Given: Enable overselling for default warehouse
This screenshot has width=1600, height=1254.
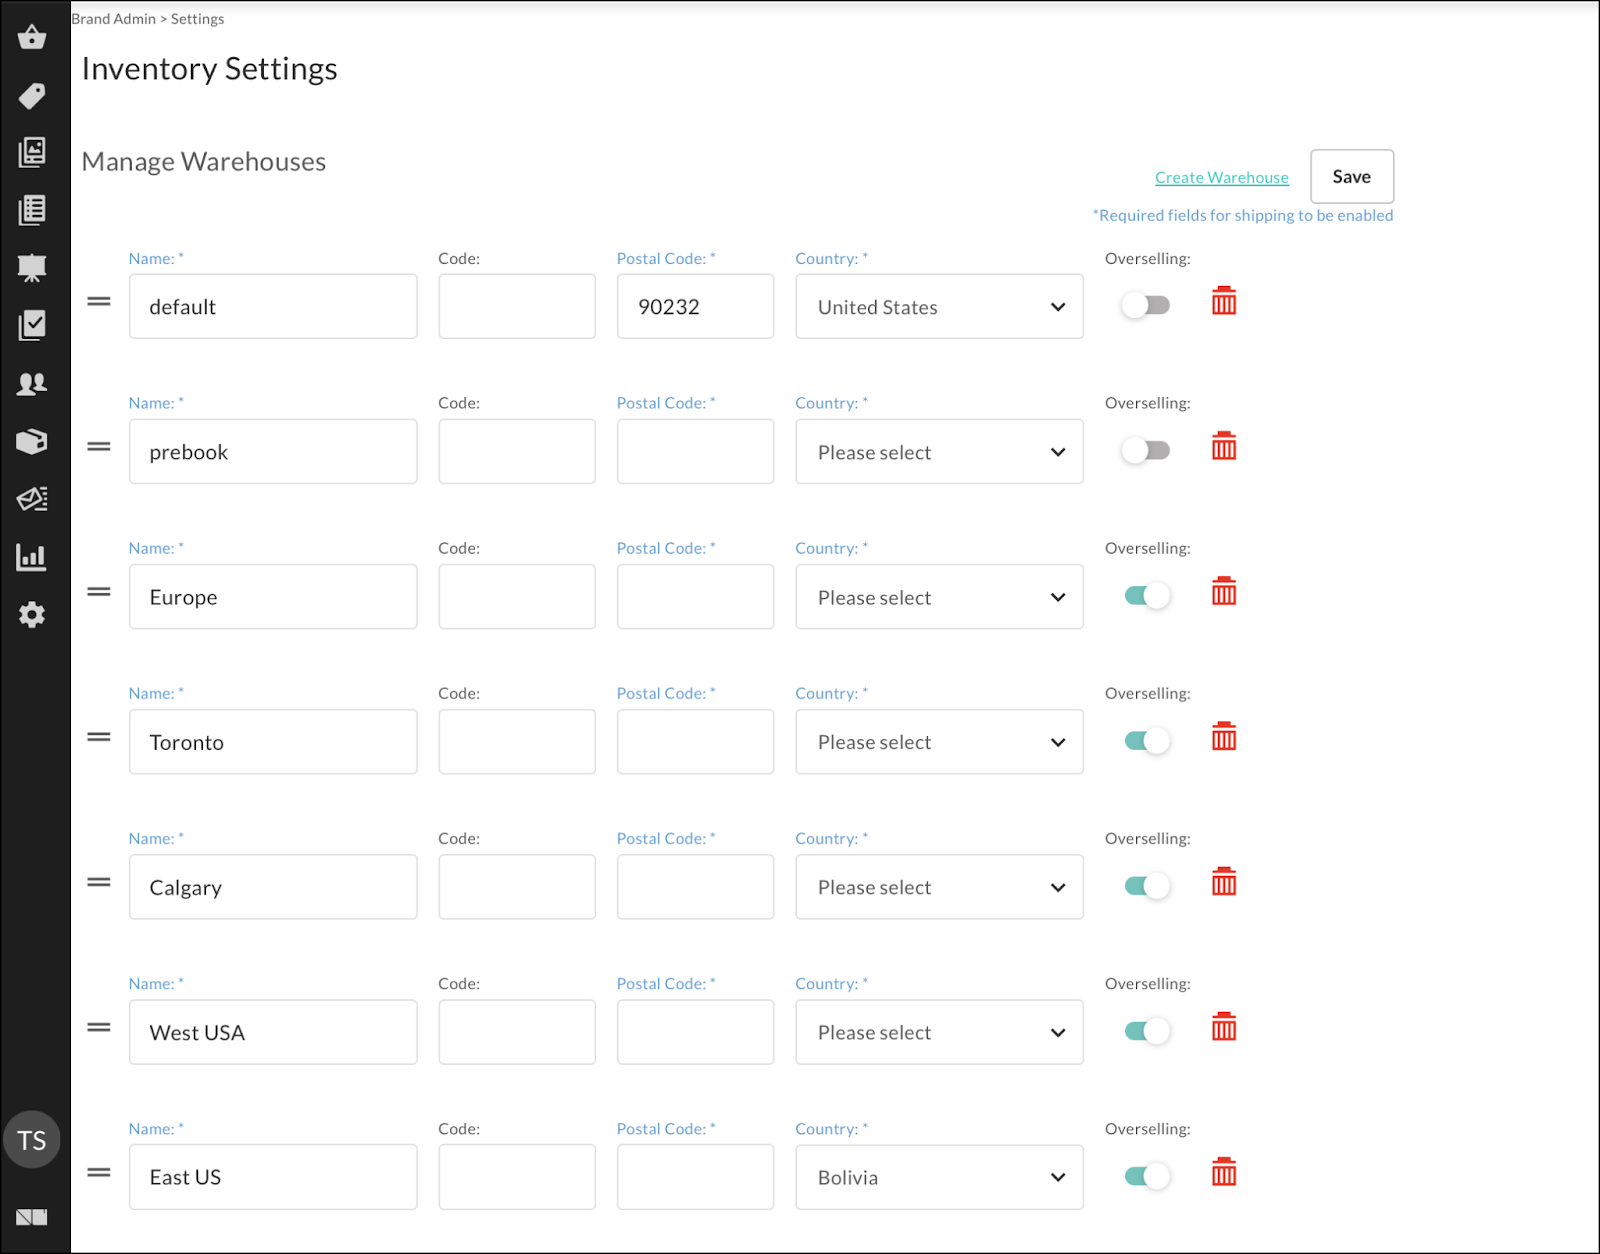Looking at the screenshot, I should coord(1146,306).
